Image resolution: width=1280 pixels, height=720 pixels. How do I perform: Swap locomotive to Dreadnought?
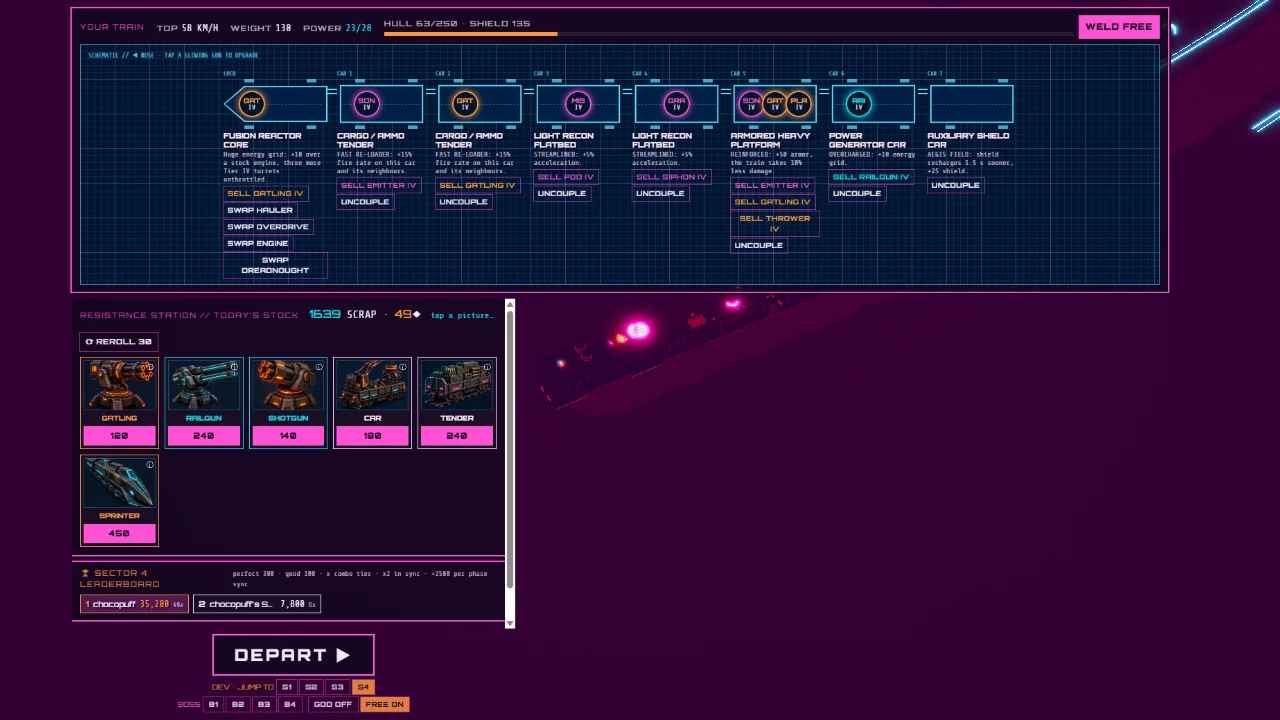pyautogui.click(x=275, y=265)
